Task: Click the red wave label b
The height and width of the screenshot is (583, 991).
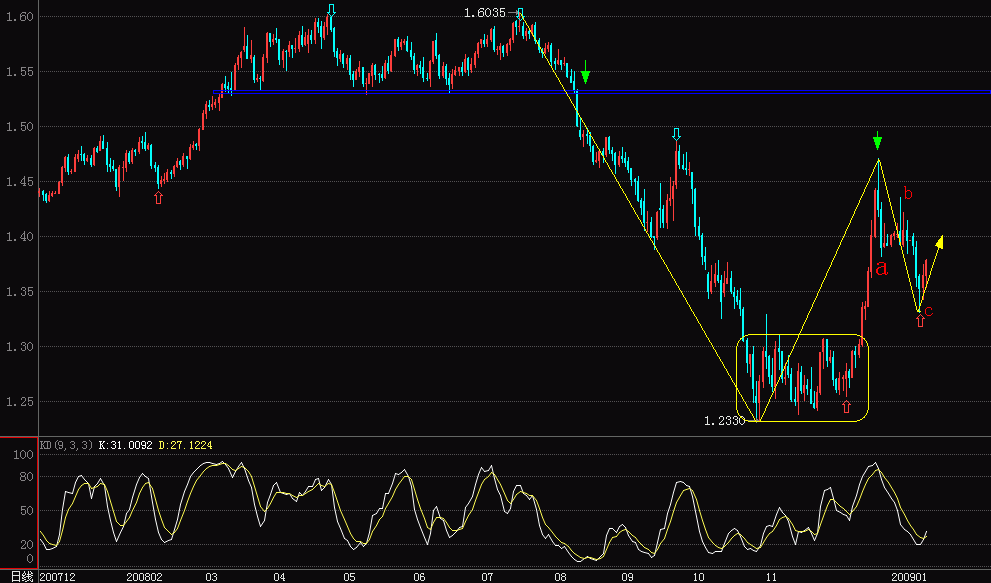Action: pyautogui.click(x=906, y=190)
